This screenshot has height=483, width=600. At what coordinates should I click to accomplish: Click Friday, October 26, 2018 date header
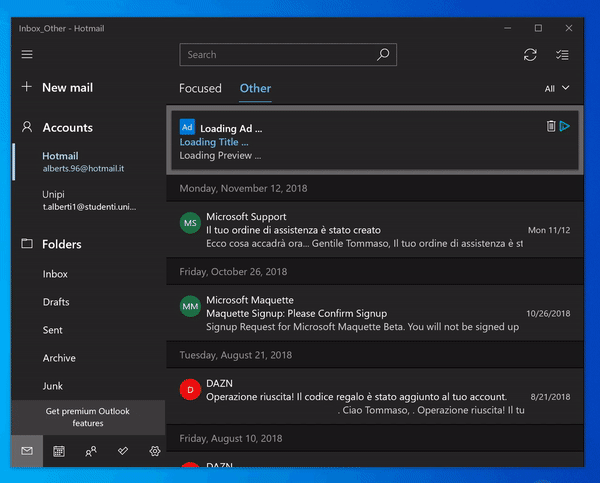click(x=375, y=272)
